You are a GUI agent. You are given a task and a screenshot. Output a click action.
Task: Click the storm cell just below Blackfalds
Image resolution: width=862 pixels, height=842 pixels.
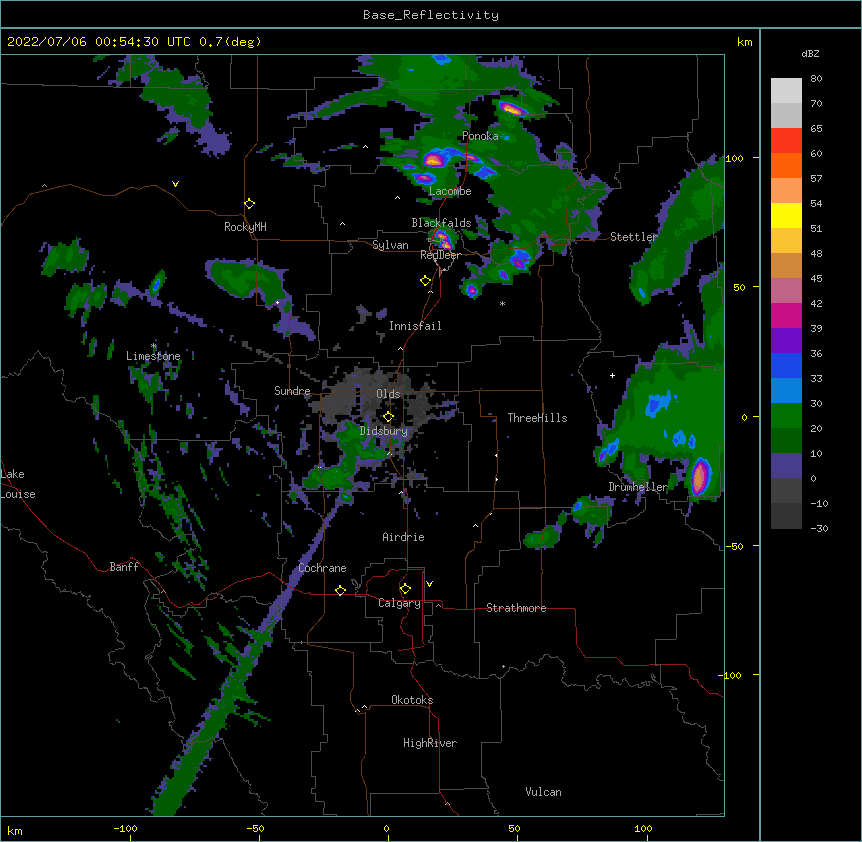click(x=443, y=239)
